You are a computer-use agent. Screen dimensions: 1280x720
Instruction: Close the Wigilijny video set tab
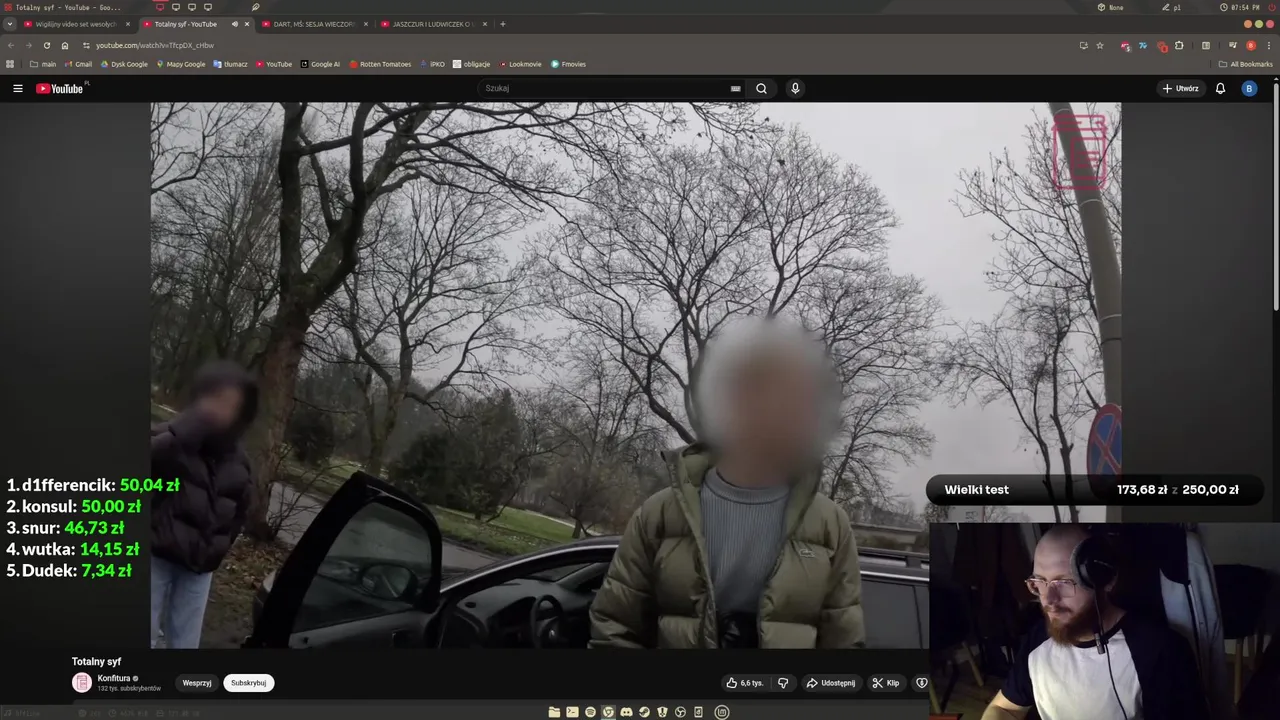point(127,24)
